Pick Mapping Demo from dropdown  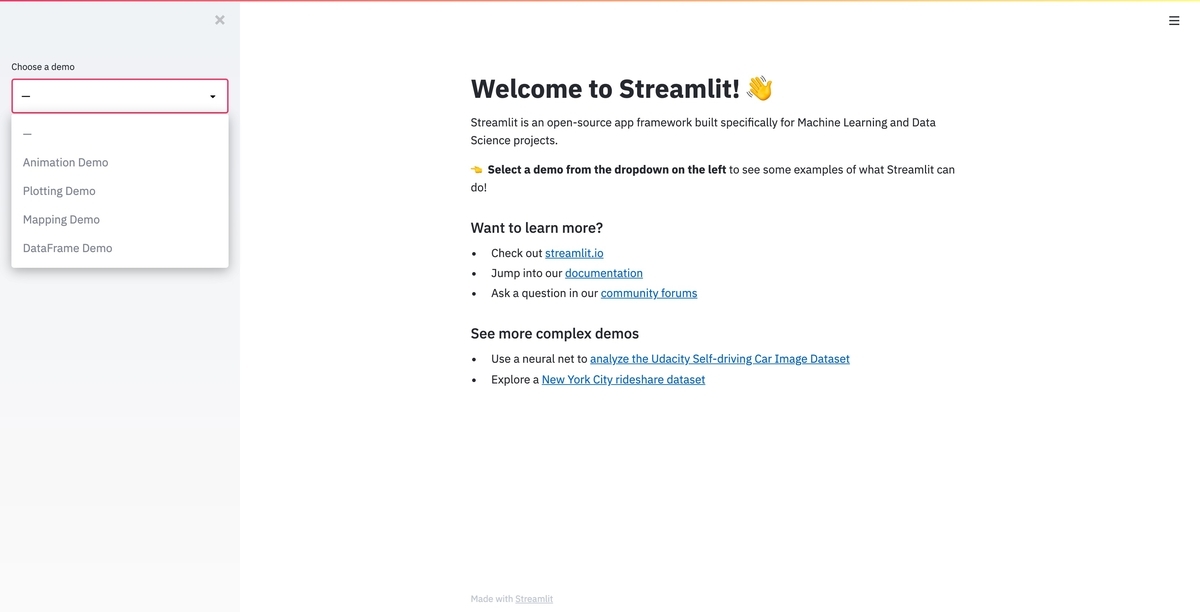(x=120, y=219)
